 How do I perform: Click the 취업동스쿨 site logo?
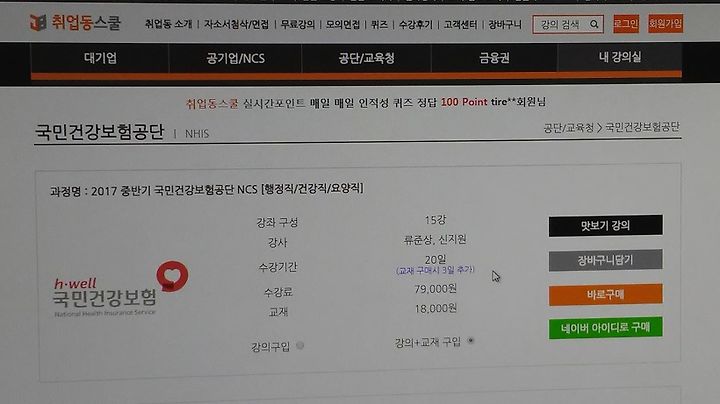[75, 22]
